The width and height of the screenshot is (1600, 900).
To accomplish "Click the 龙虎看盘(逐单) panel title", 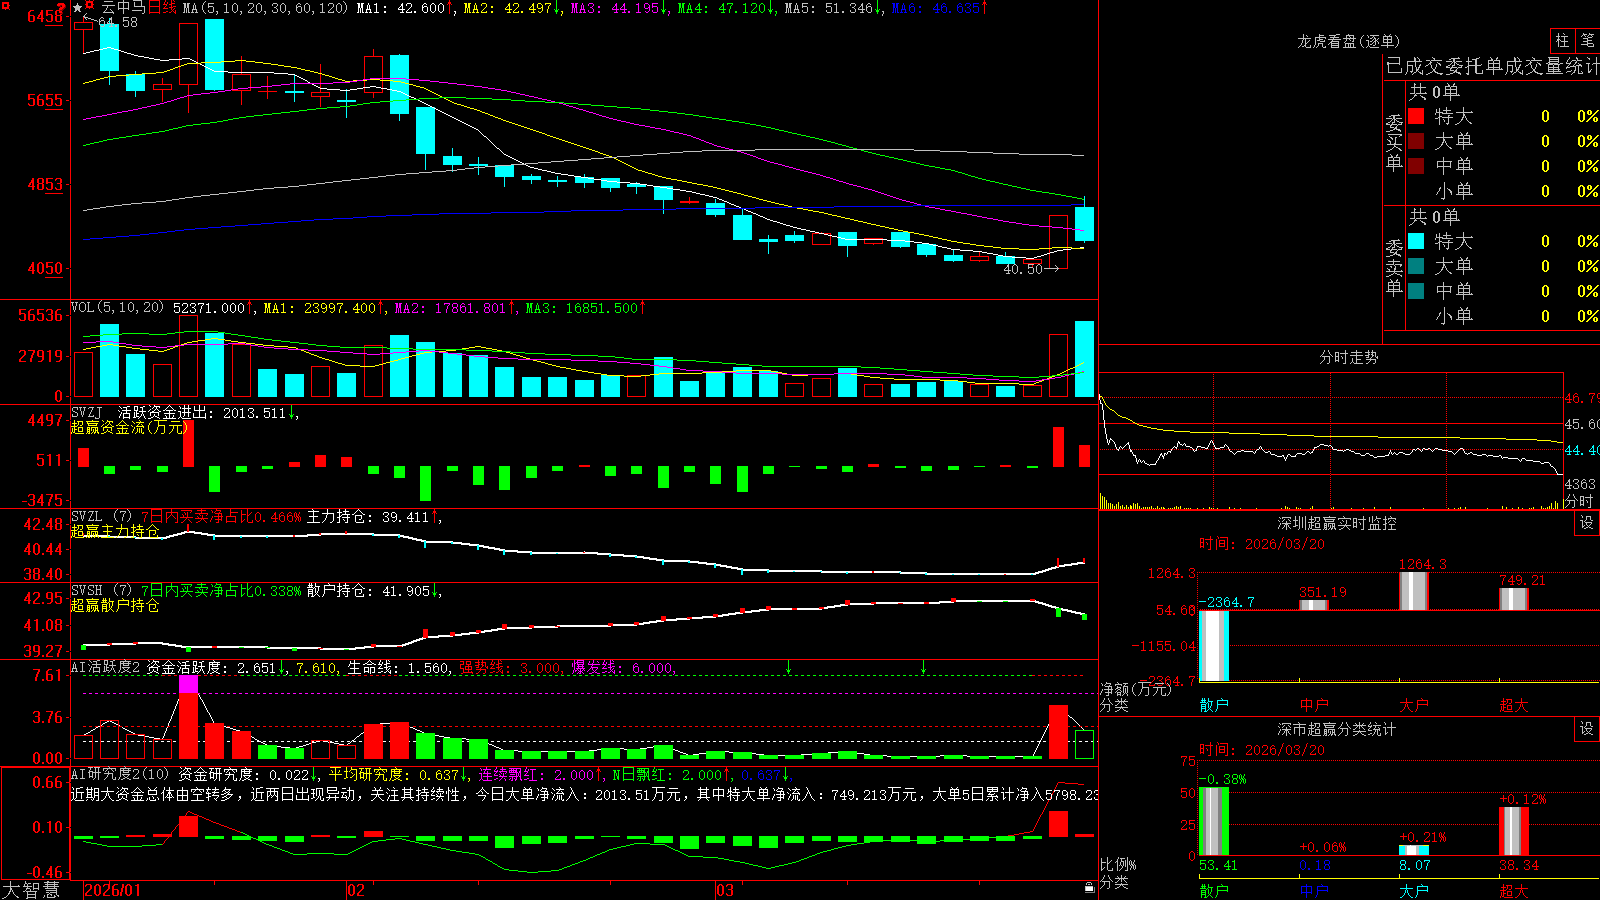I will point(1348,41).
